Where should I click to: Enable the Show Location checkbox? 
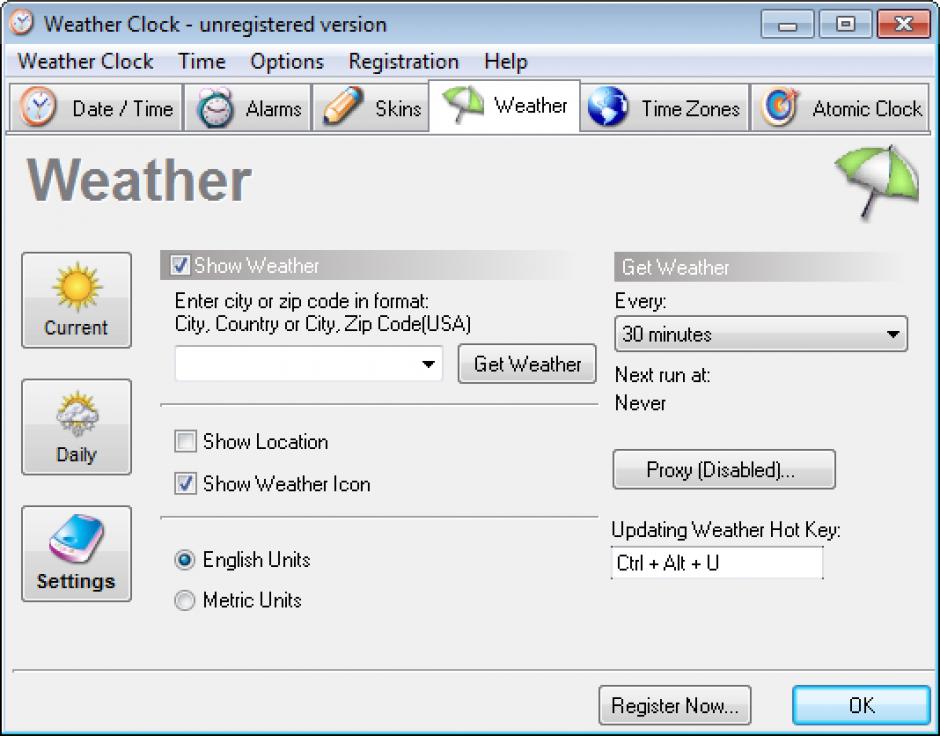tap(185, 441)
